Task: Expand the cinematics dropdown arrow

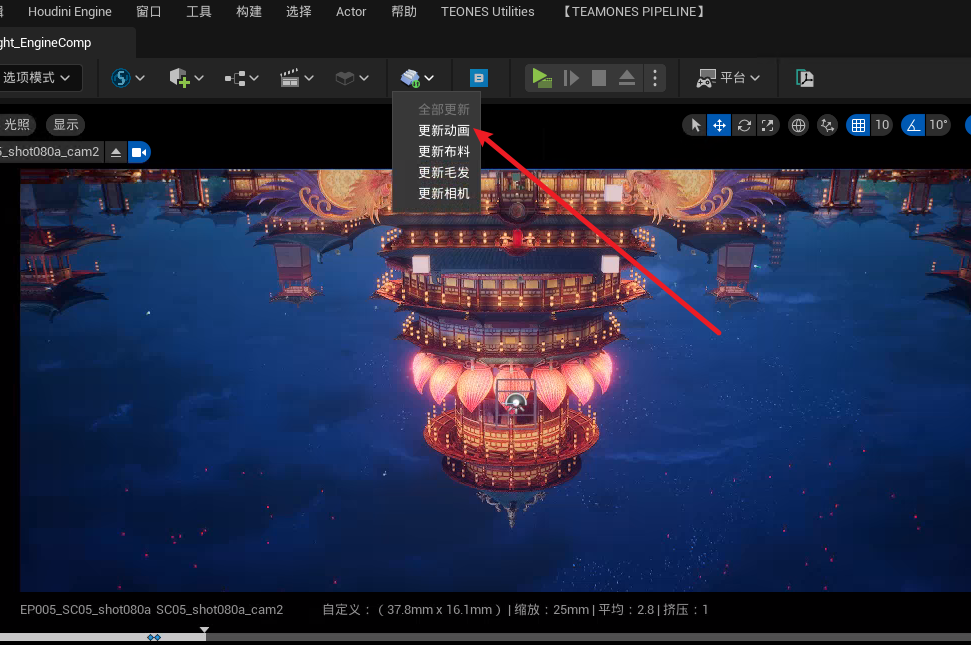Action: click(x=309, y=78)
